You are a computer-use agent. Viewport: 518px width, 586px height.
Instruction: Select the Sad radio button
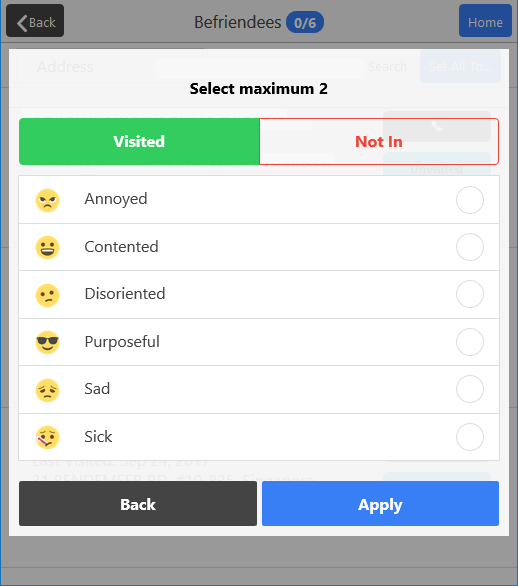pos(470,389)
